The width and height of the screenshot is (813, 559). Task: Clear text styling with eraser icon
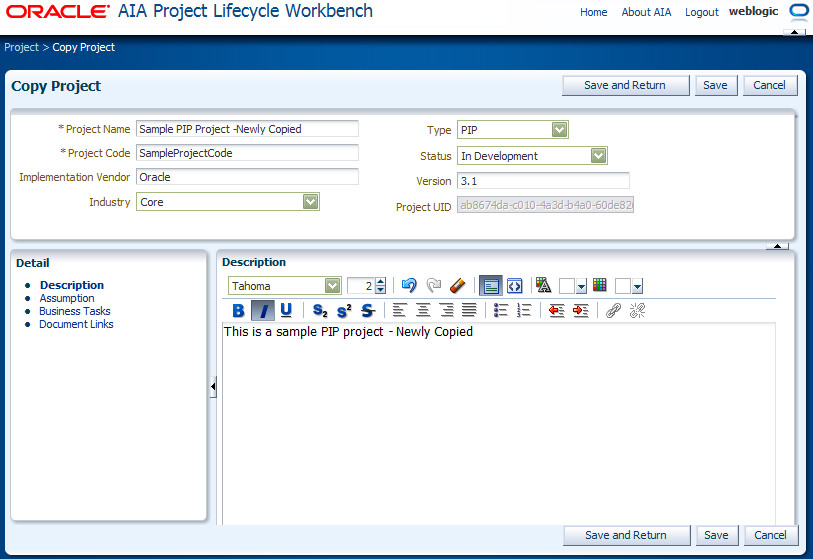(x=457, y=285)
